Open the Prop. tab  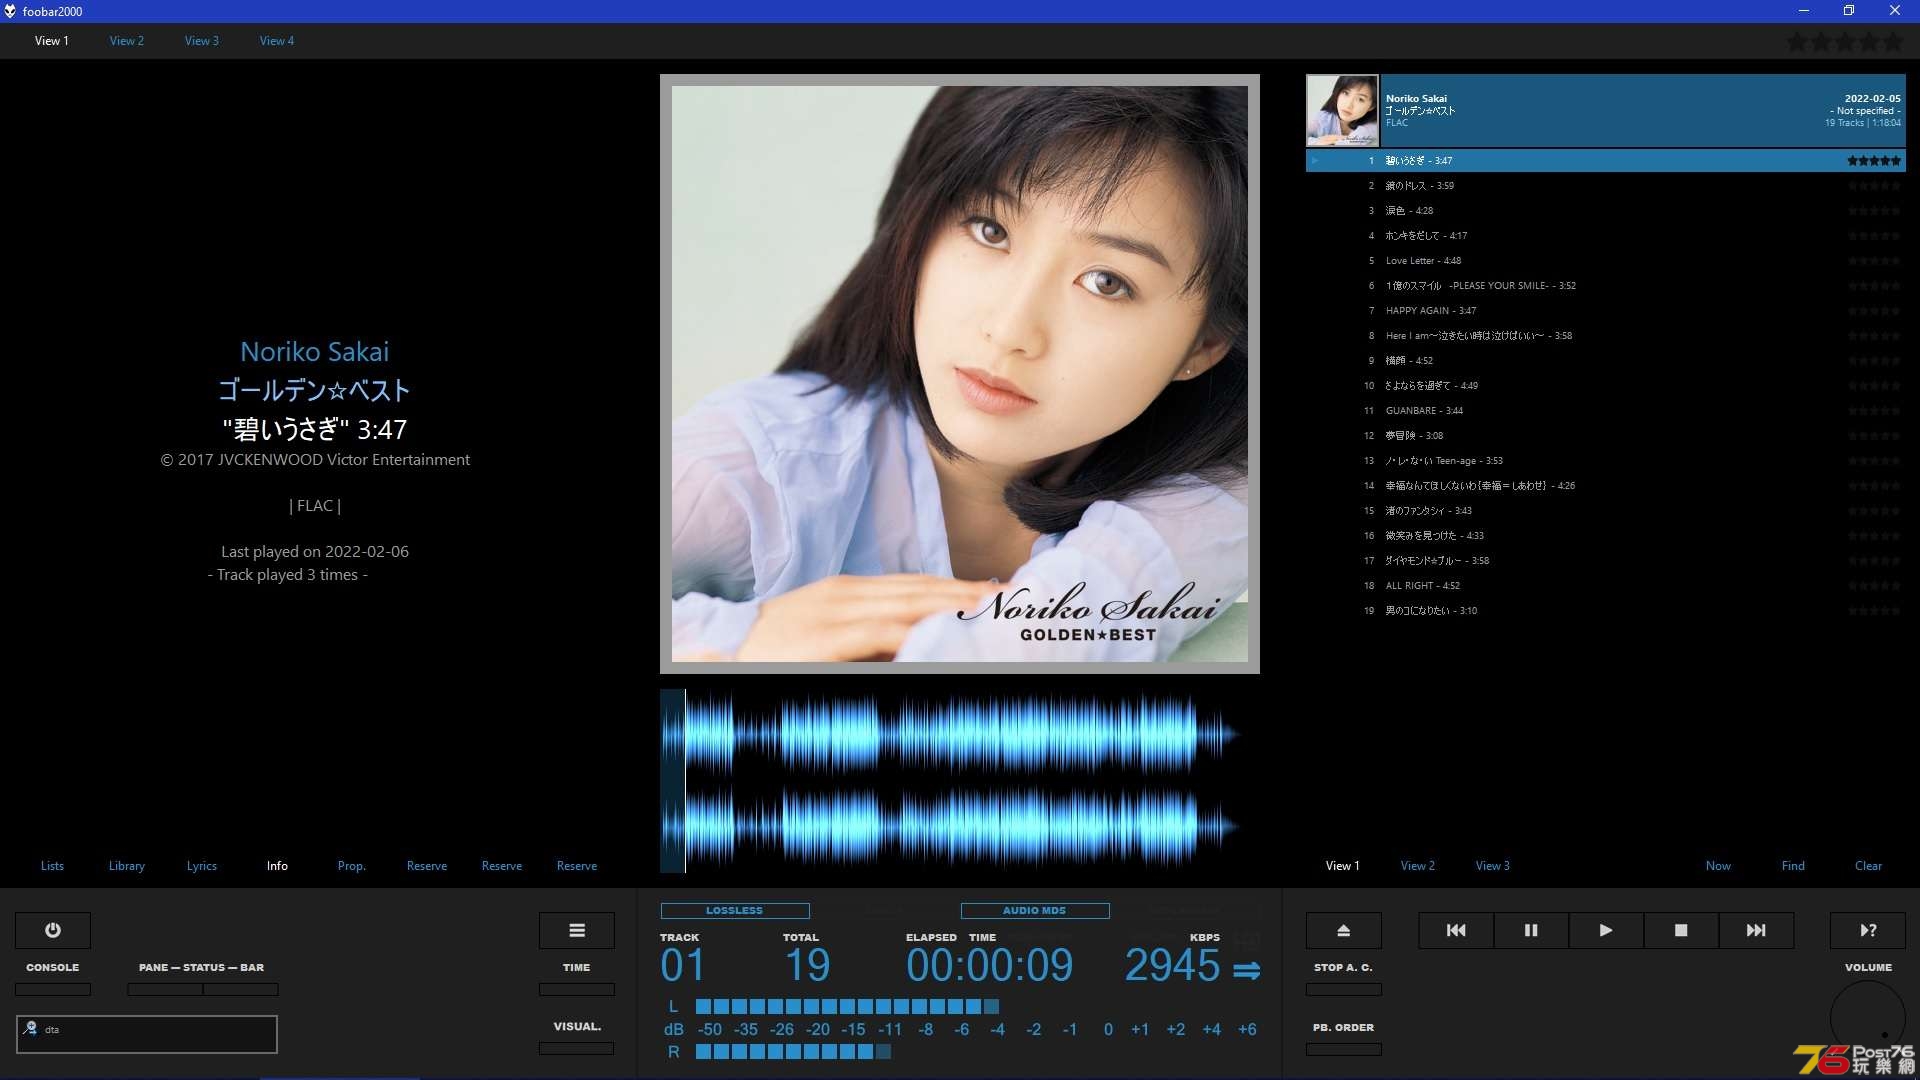(352, 866)
